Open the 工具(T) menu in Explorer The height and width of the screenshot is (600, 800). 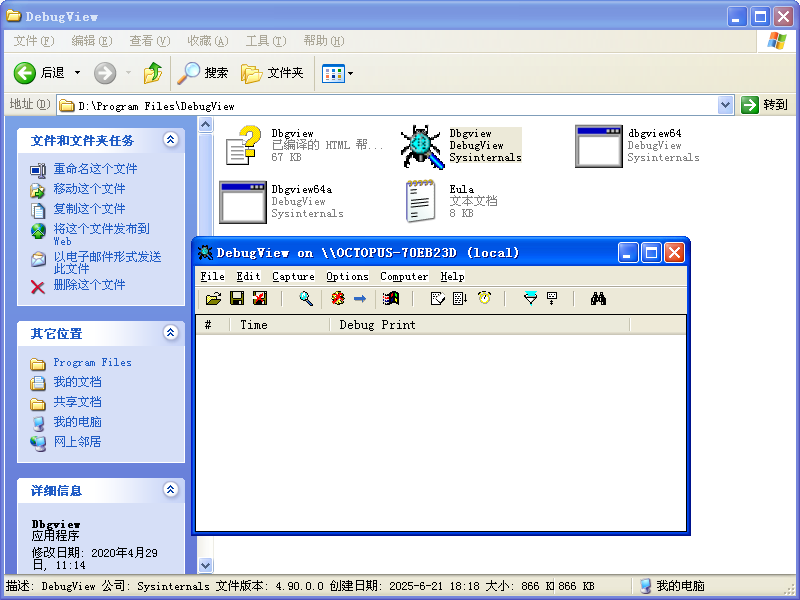(x=266, y=41)
